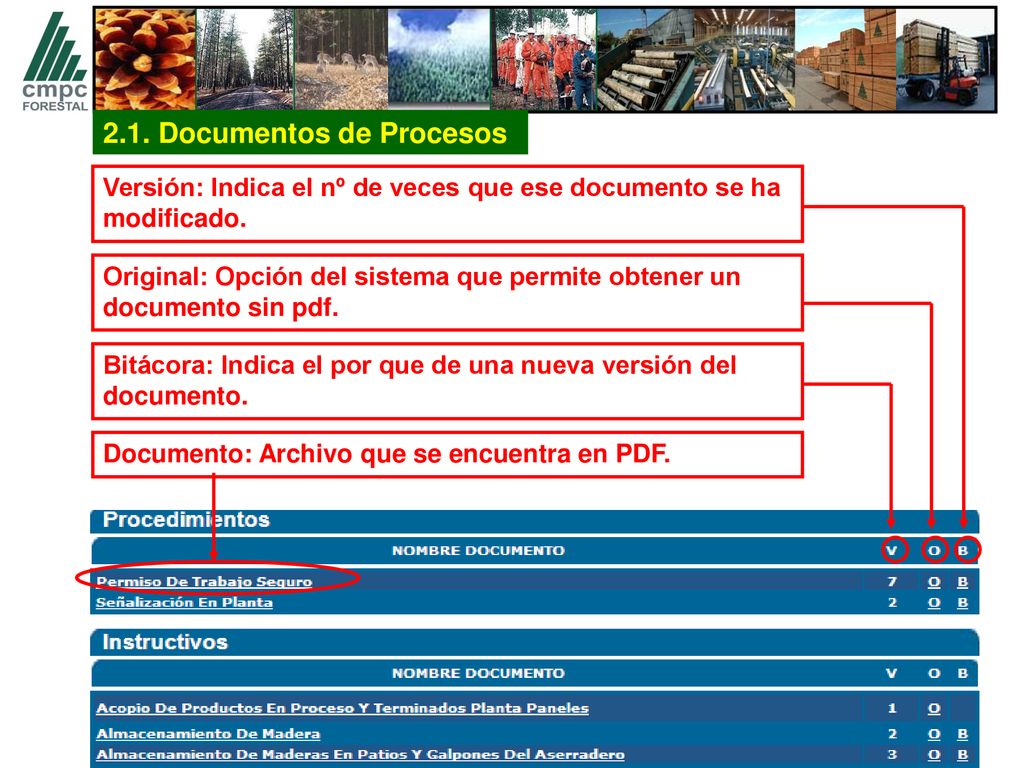The width and height of the screenshot is (1024, 768).
Task: Click NOMBRE DOCUMENTO header in Procedimientos table
Action: click(x=478, y=551)
